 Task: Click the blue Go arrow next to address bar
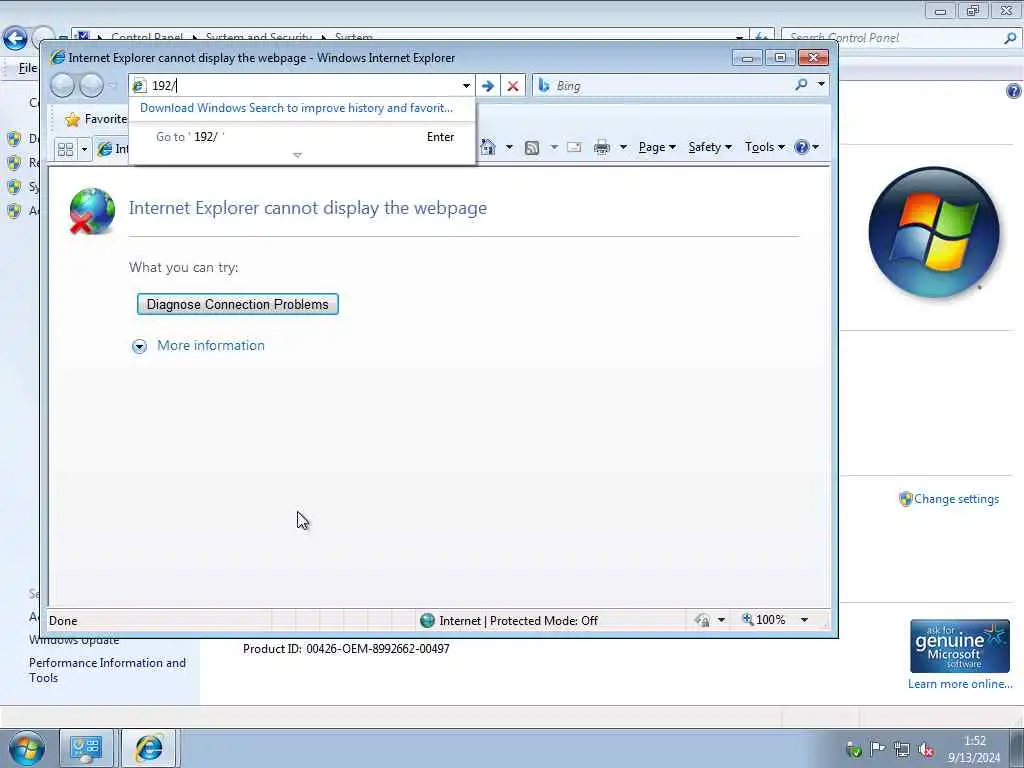tap(487, 86)
